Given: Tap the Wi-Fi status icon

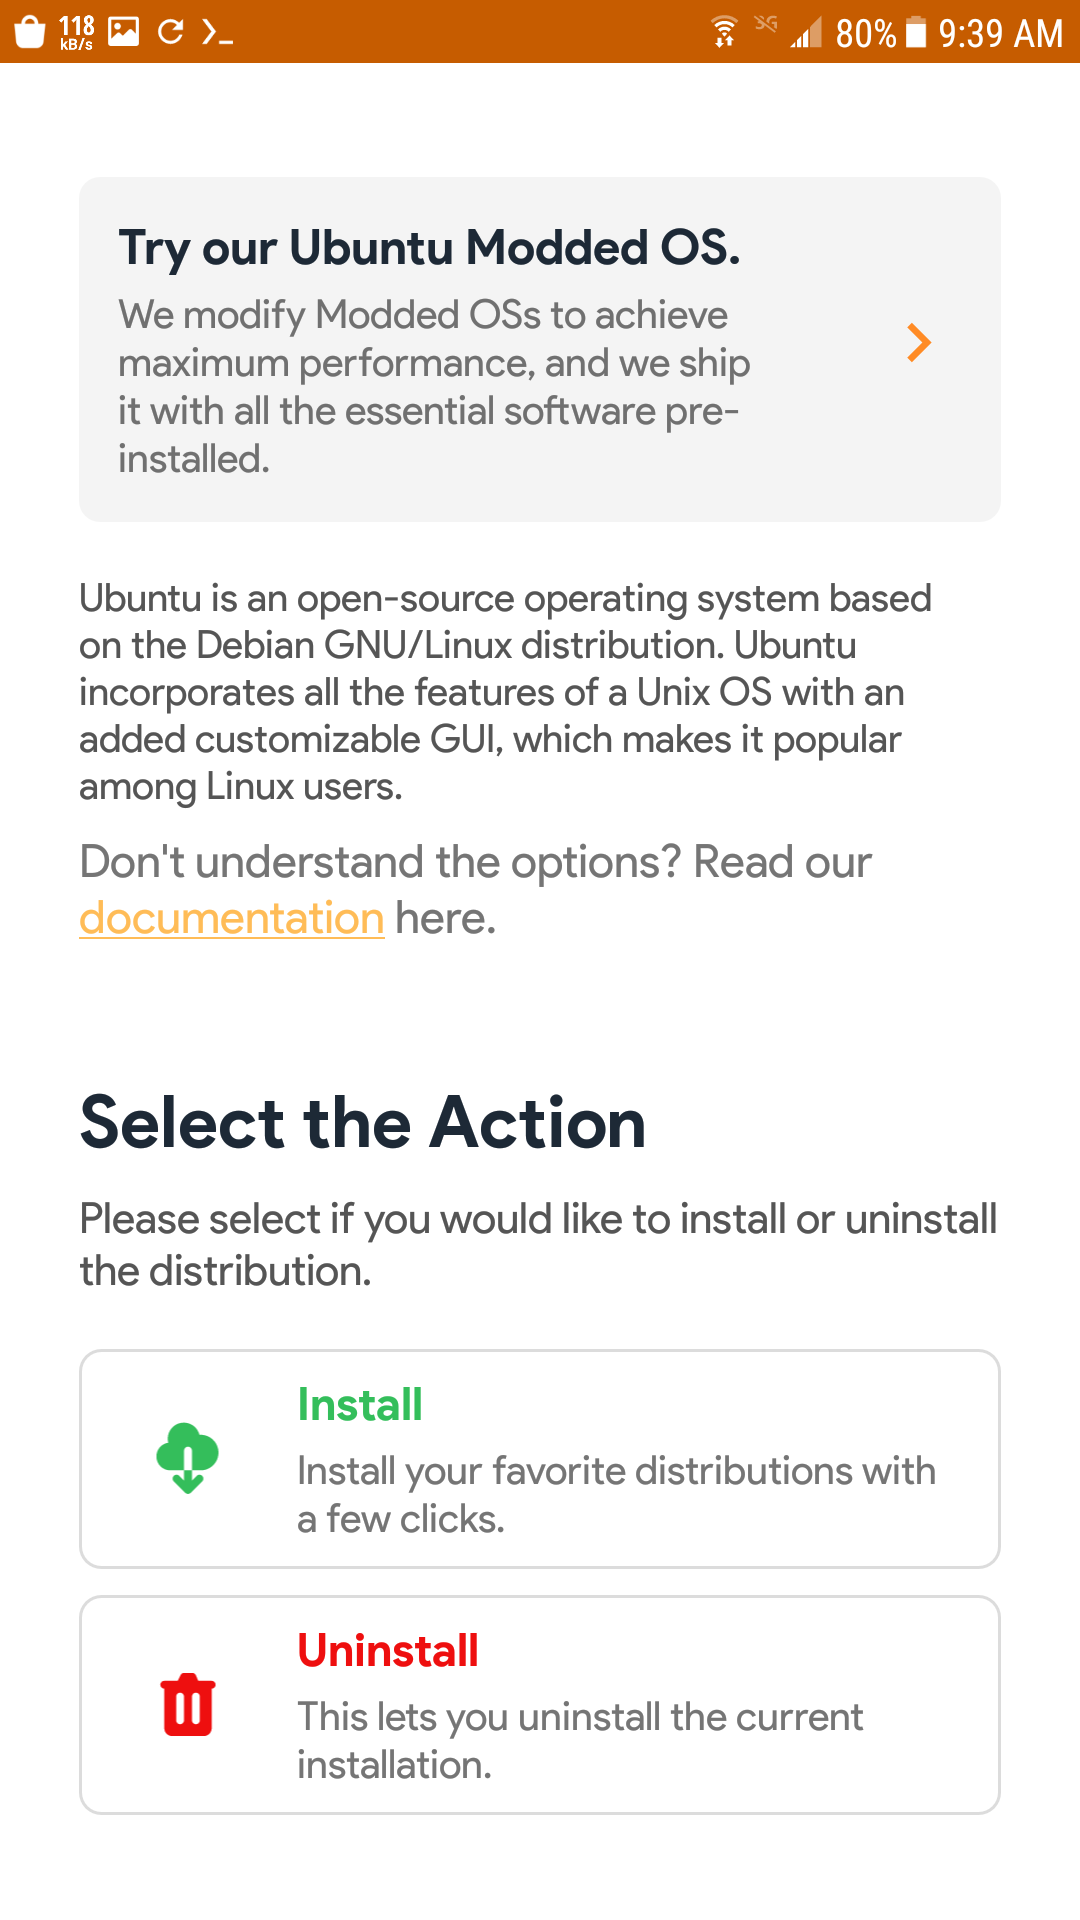Looking at the screenshot, I should [724, 32].
